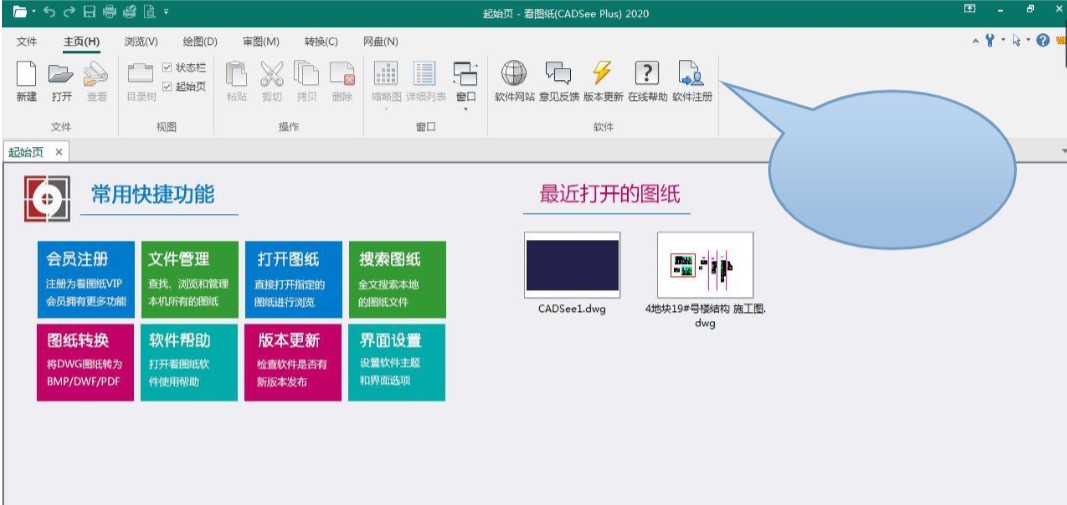The width and height of the screenshot is (1067, 505).
Task: Click the 搜索图纸 tile
Action: click(396, 279)
